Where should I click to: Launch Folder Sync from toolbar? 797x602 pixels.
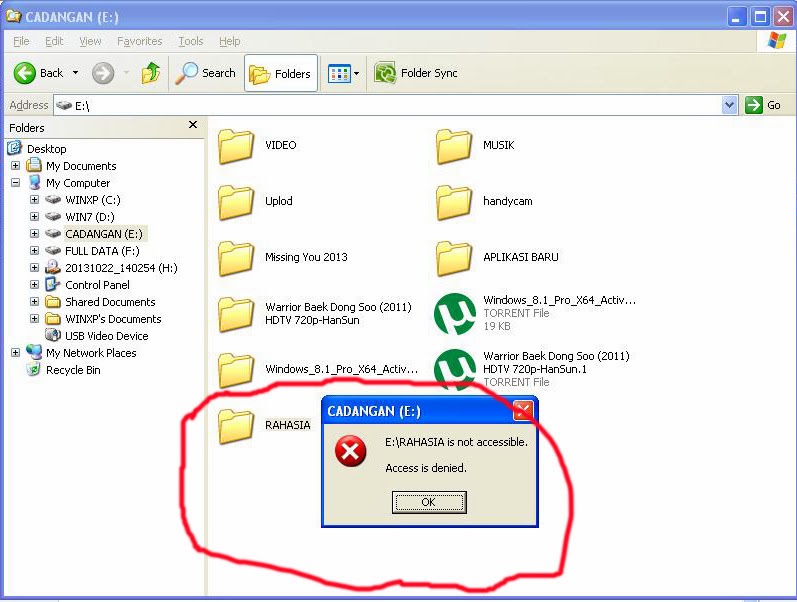[x=416, y=73]
